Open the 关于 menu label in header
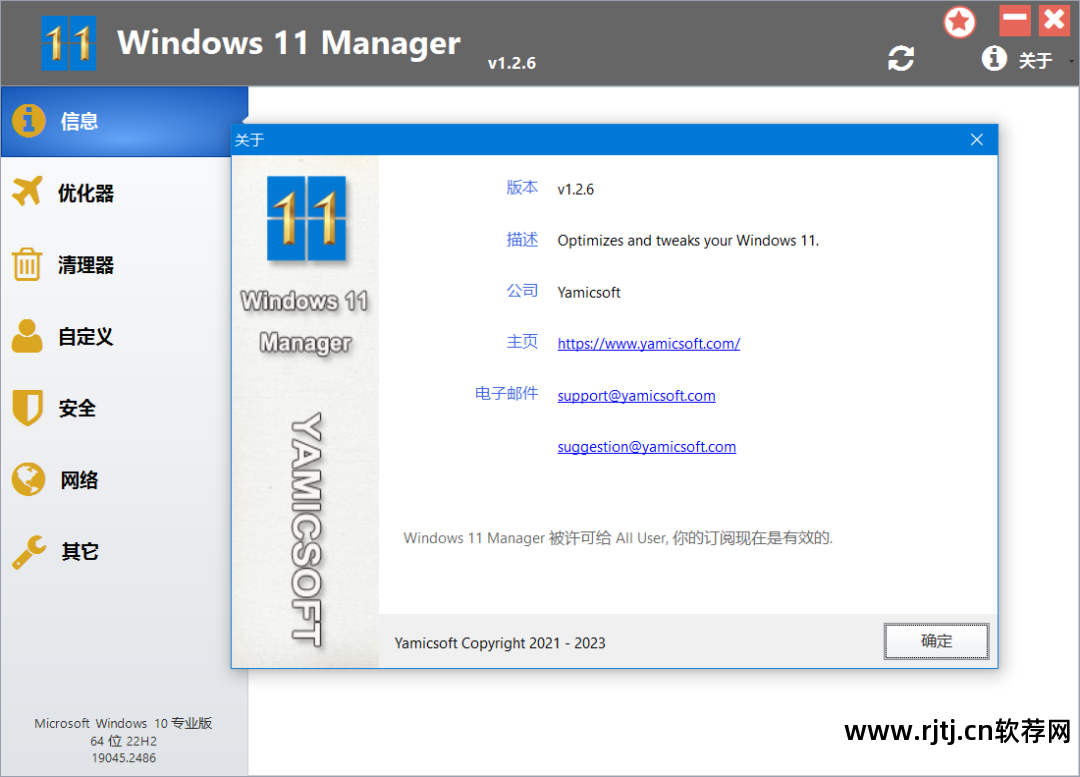The width and height of the screenshot is (1080, 777). click(1035, 61)
